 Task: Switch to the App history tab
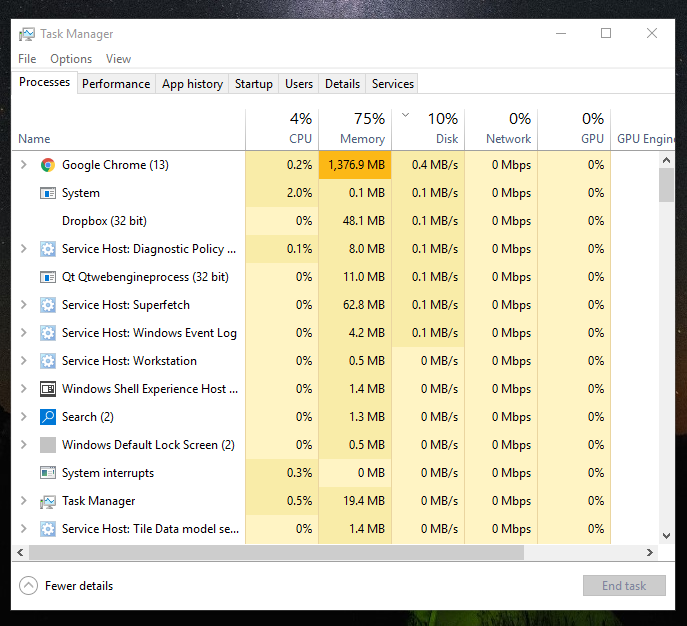click(192, 84)
